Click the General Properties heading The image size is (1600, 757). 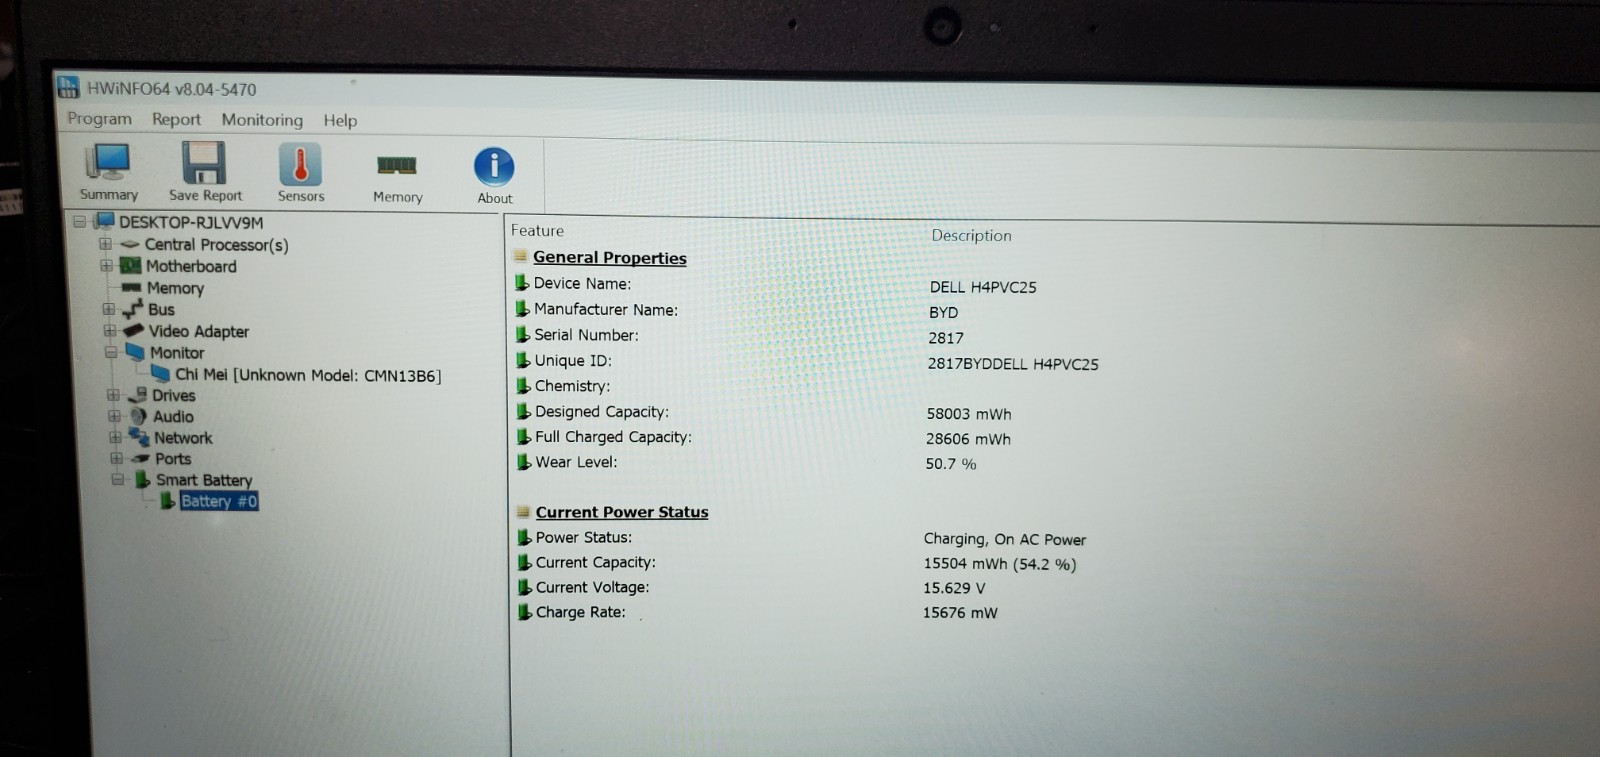[x=610, y=257]
